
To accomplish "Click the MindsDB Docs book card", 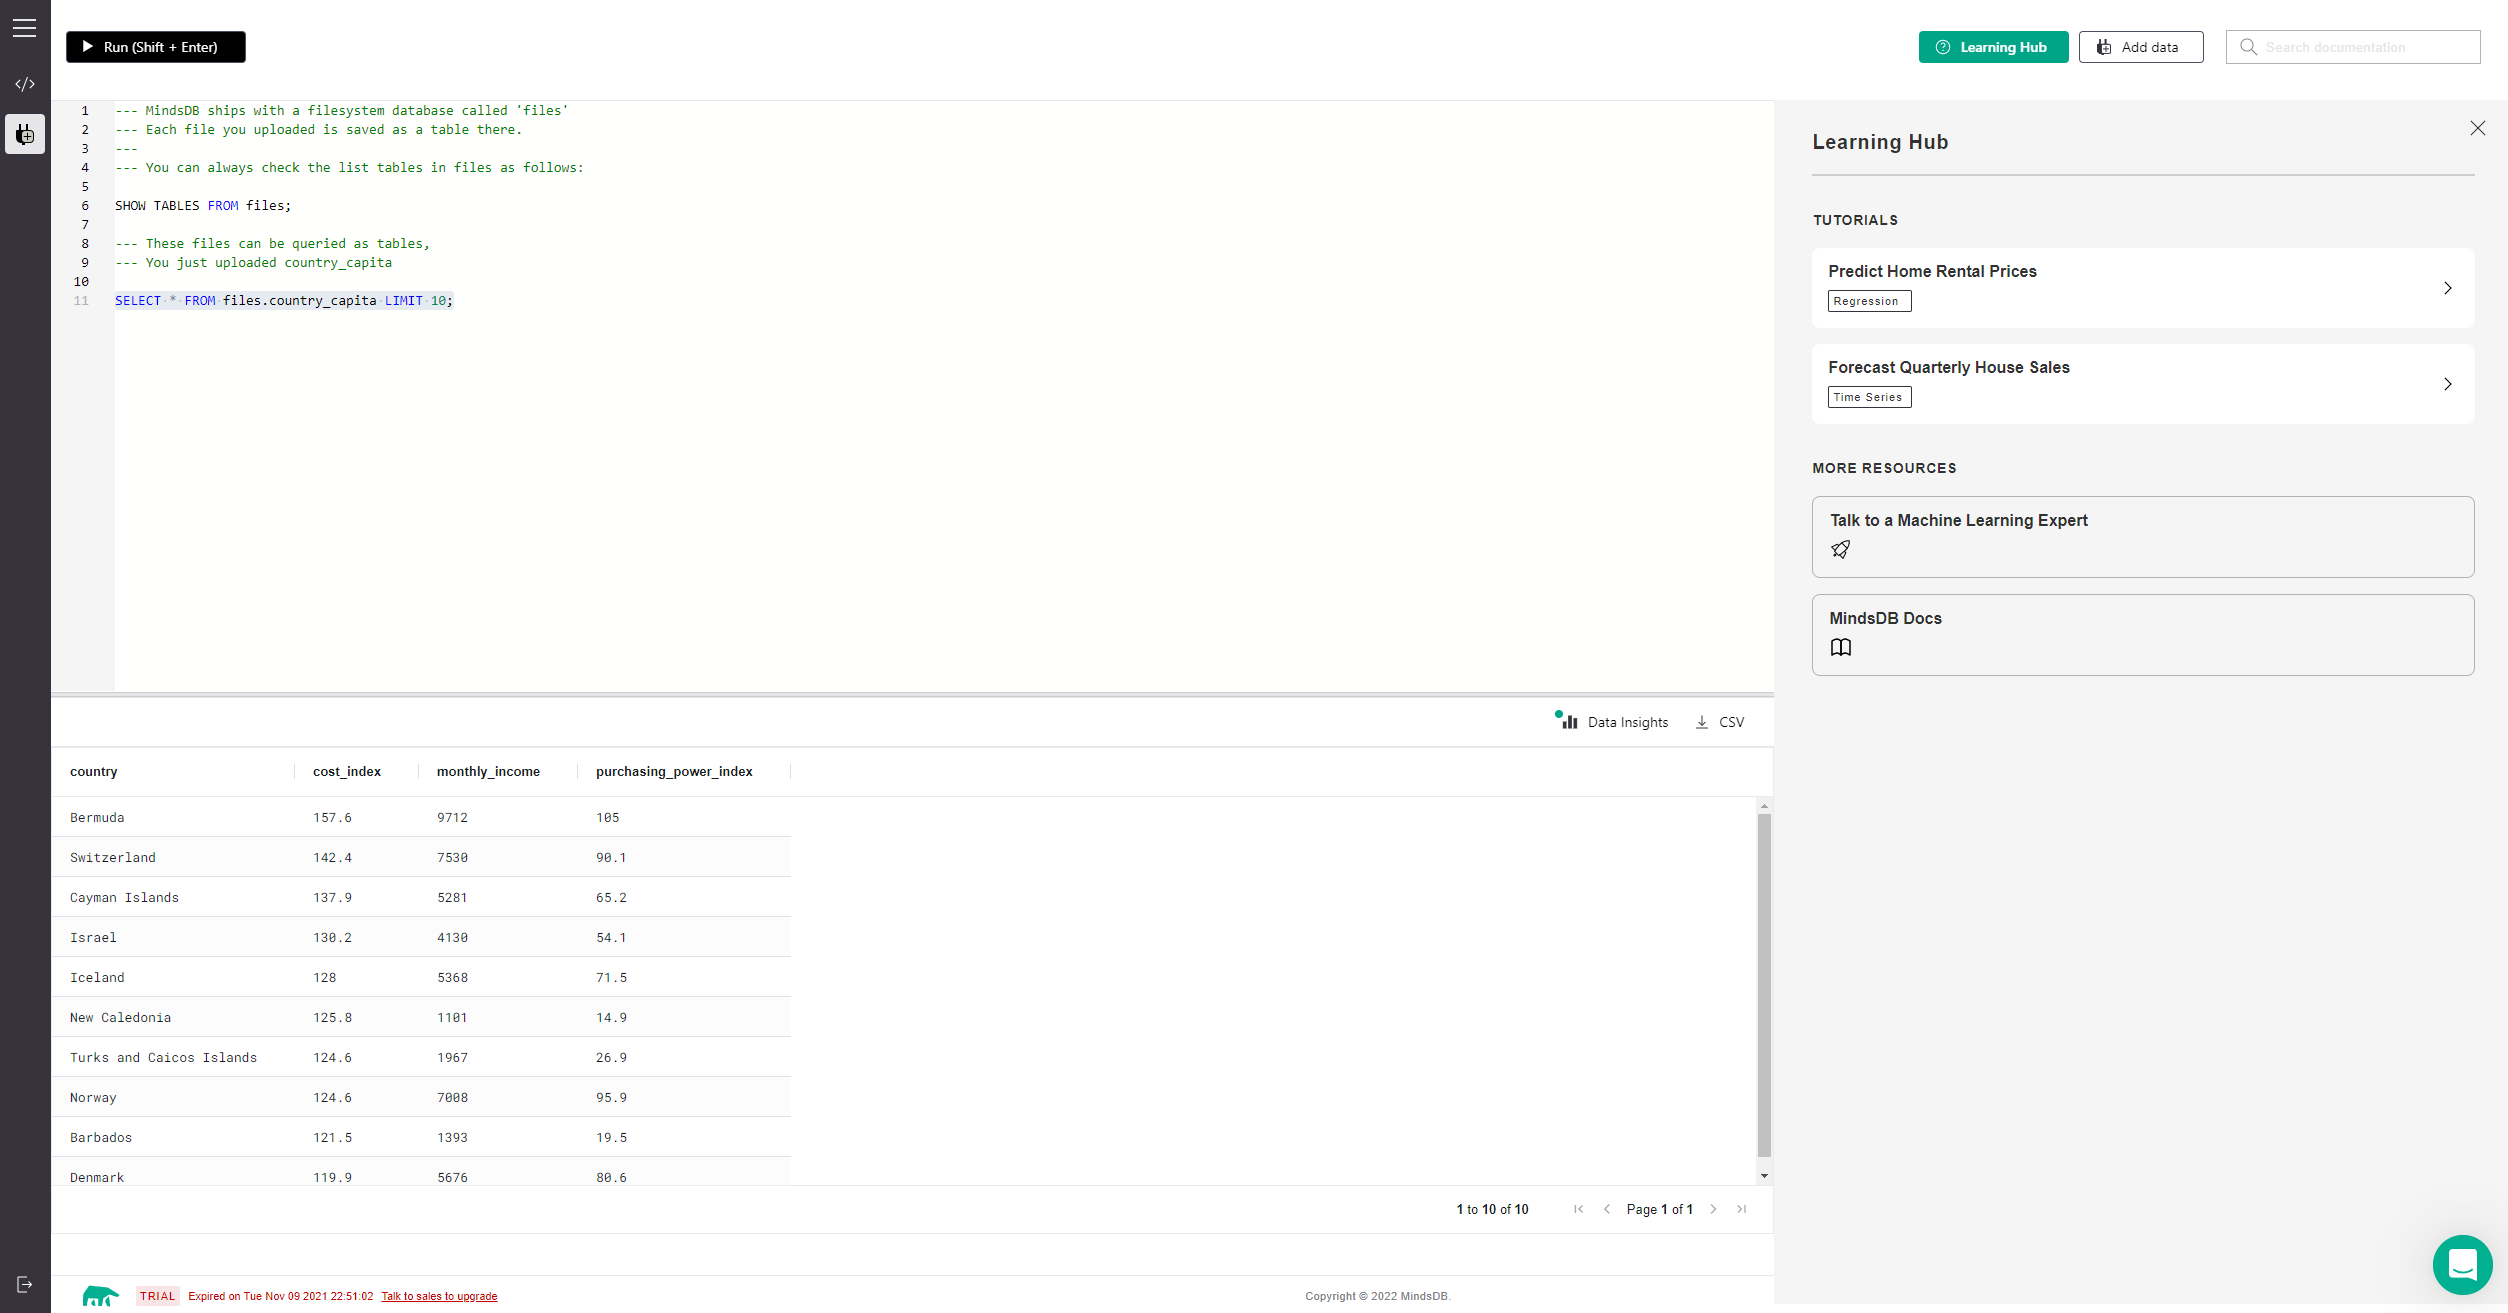I will pos(2142,634).
